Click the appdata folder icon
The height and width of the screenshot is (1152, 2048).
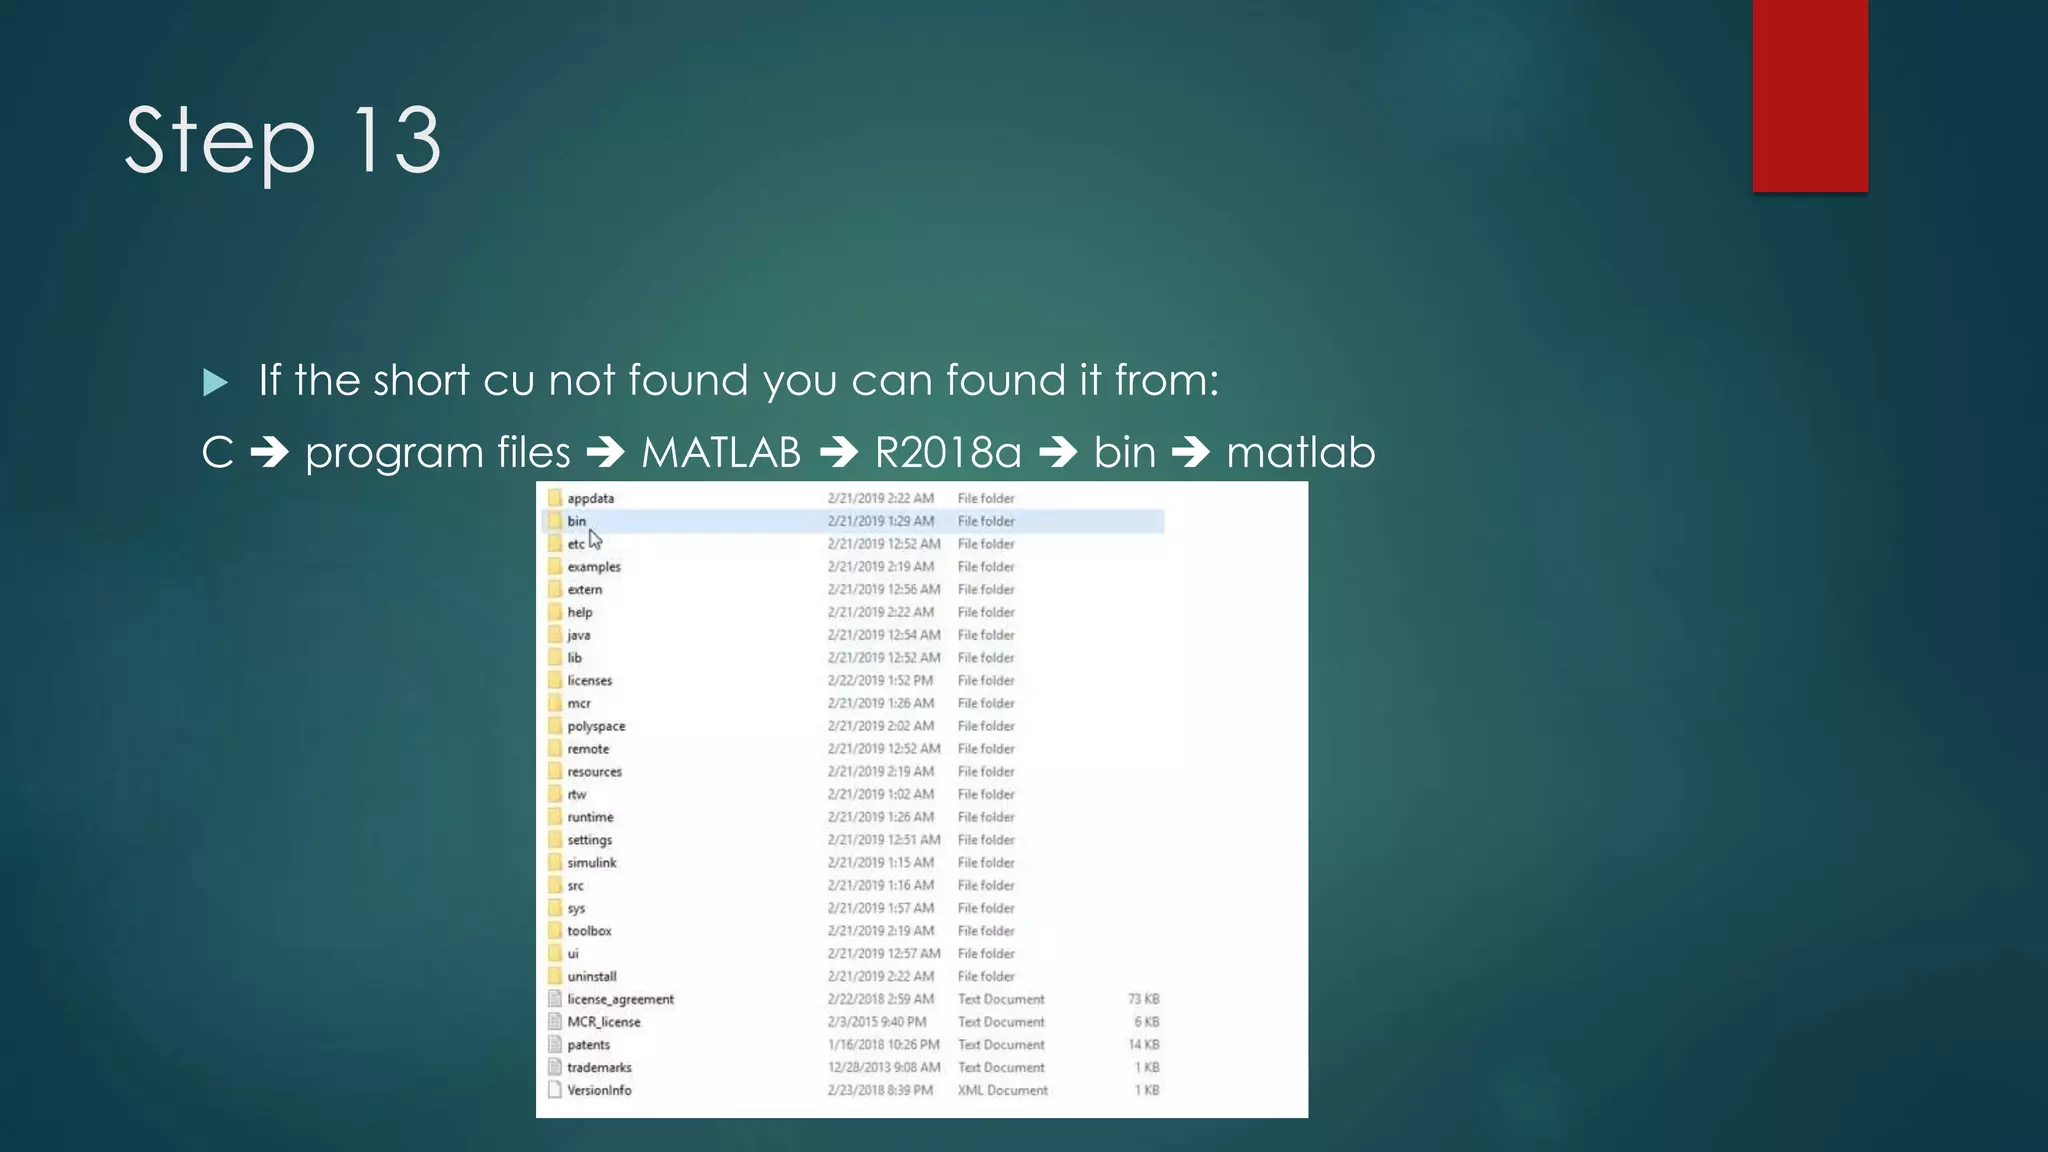click(x=555, y=498)
